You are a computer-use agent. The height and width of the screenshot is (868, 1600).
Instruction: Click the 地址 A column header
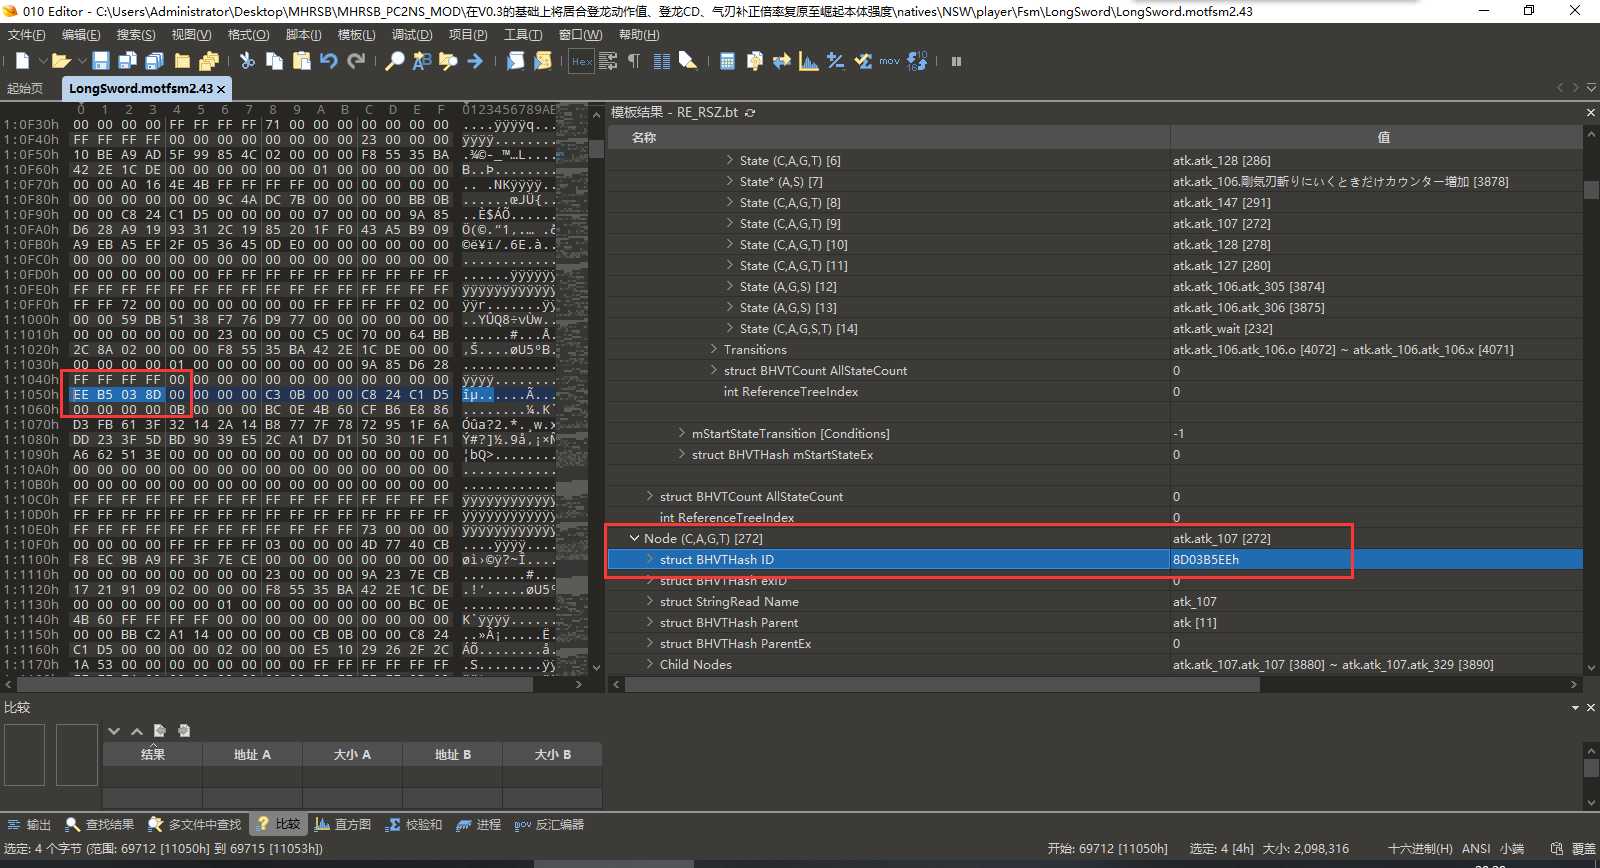(252, 754)
